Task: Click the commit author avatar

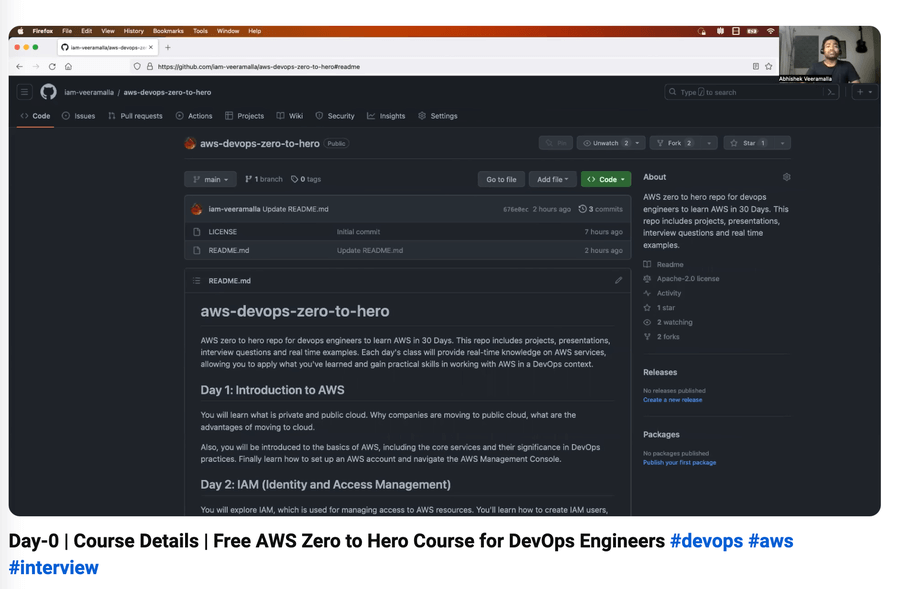Action: pos(196,210)
